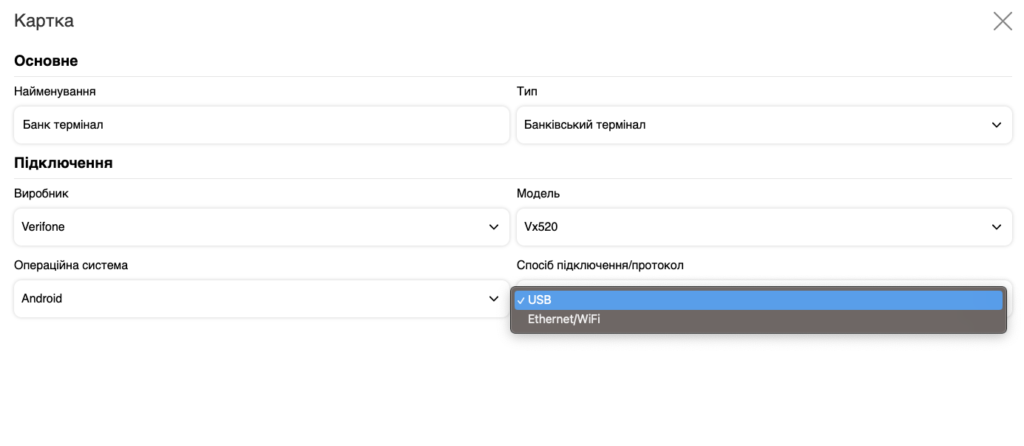Click the Підключення section heading
Image resolution: width=1024 pixels, height=446 pixels.
[x=63, y=162]
